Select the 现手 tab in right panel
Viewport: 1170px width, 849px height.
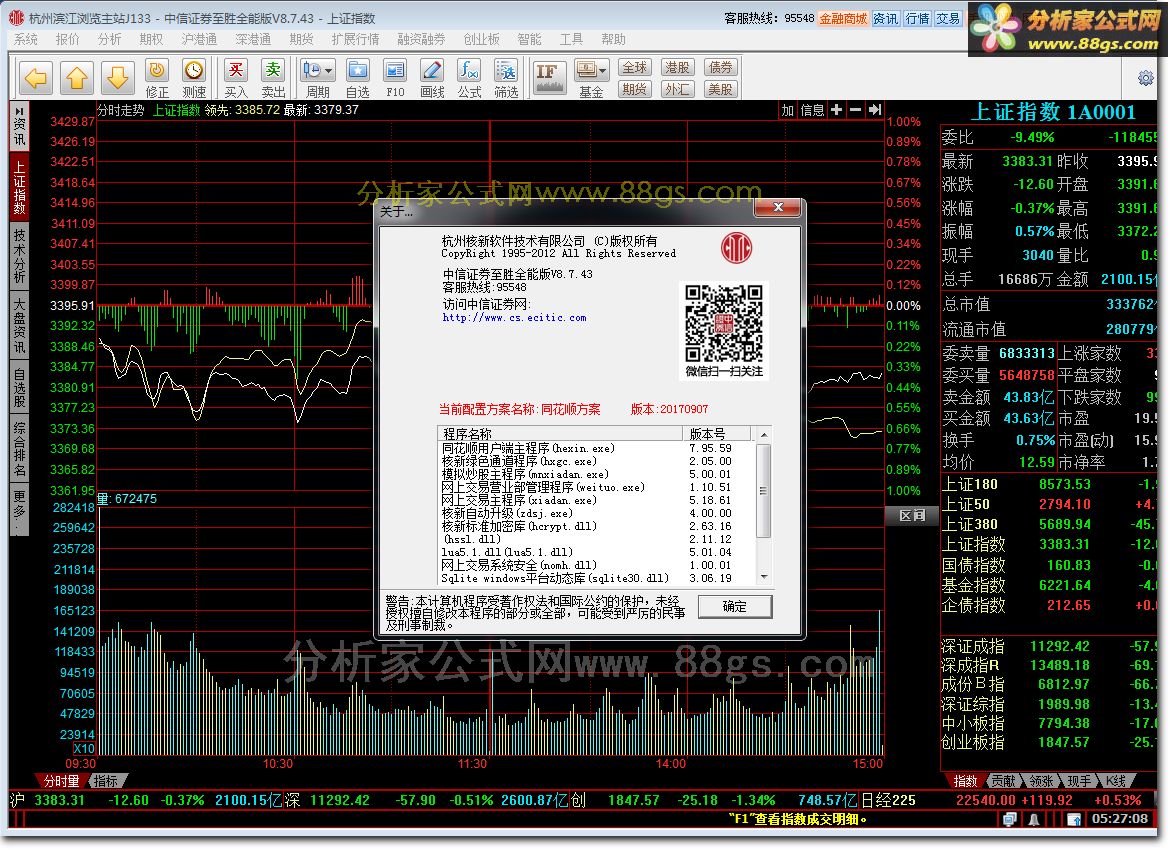point(1079,781)
